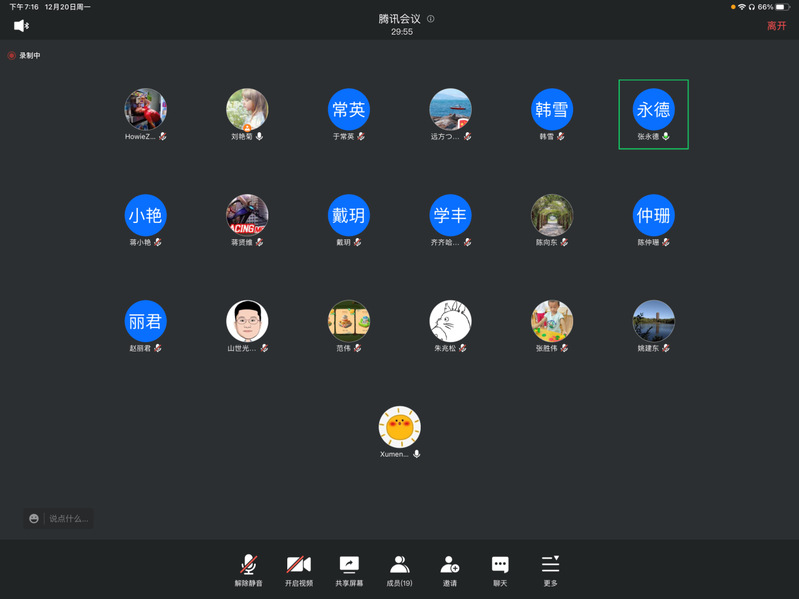799x599 pixels.
Task: Select 张永德's highlighted speaker tile
Action: [x=653, y=114]
